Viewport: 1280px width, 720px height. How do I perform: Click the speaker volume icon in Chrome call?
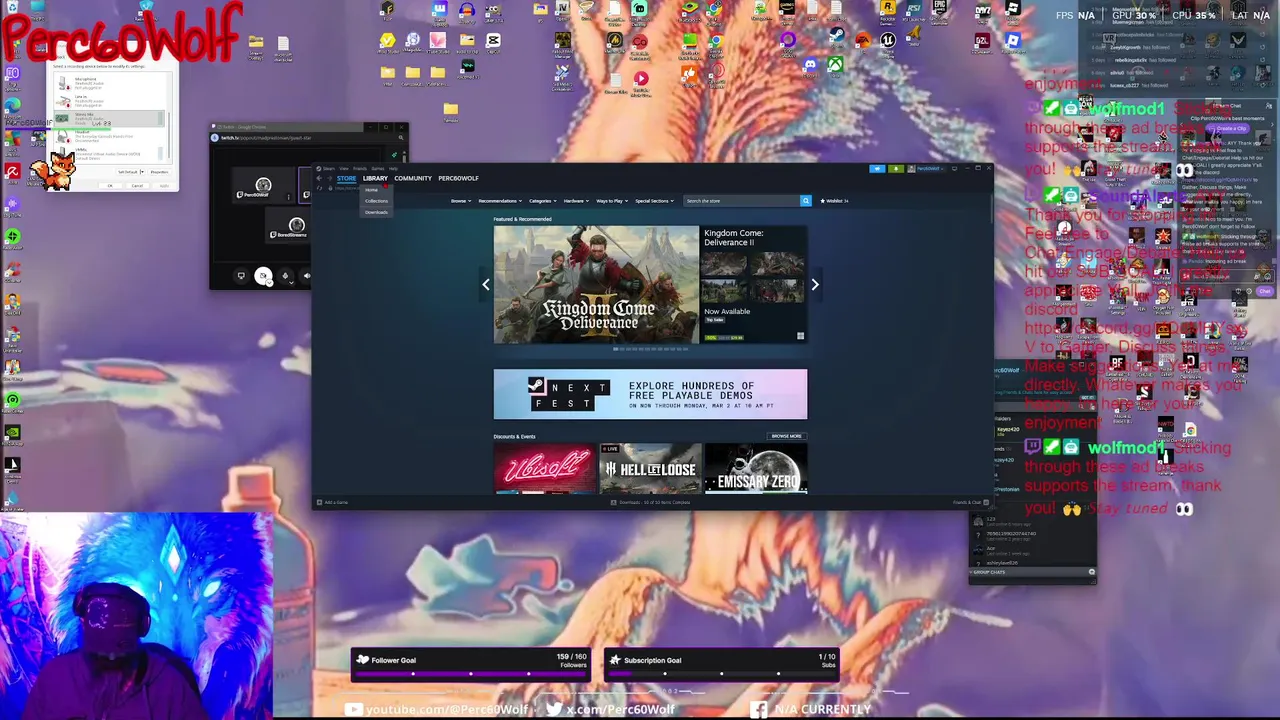coord(307,276)
